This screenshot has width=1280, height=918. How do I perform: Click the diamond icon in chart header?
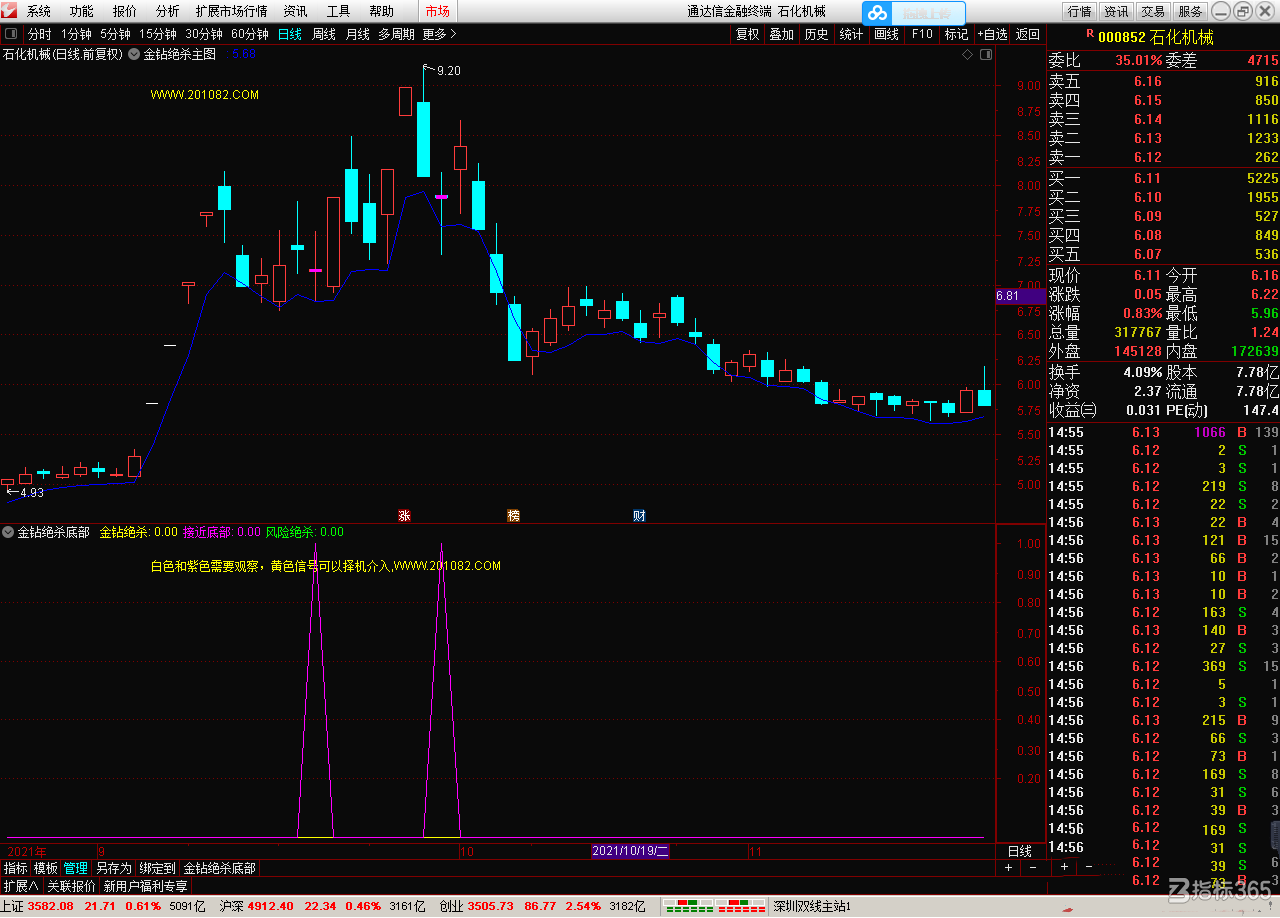point(967,54)
